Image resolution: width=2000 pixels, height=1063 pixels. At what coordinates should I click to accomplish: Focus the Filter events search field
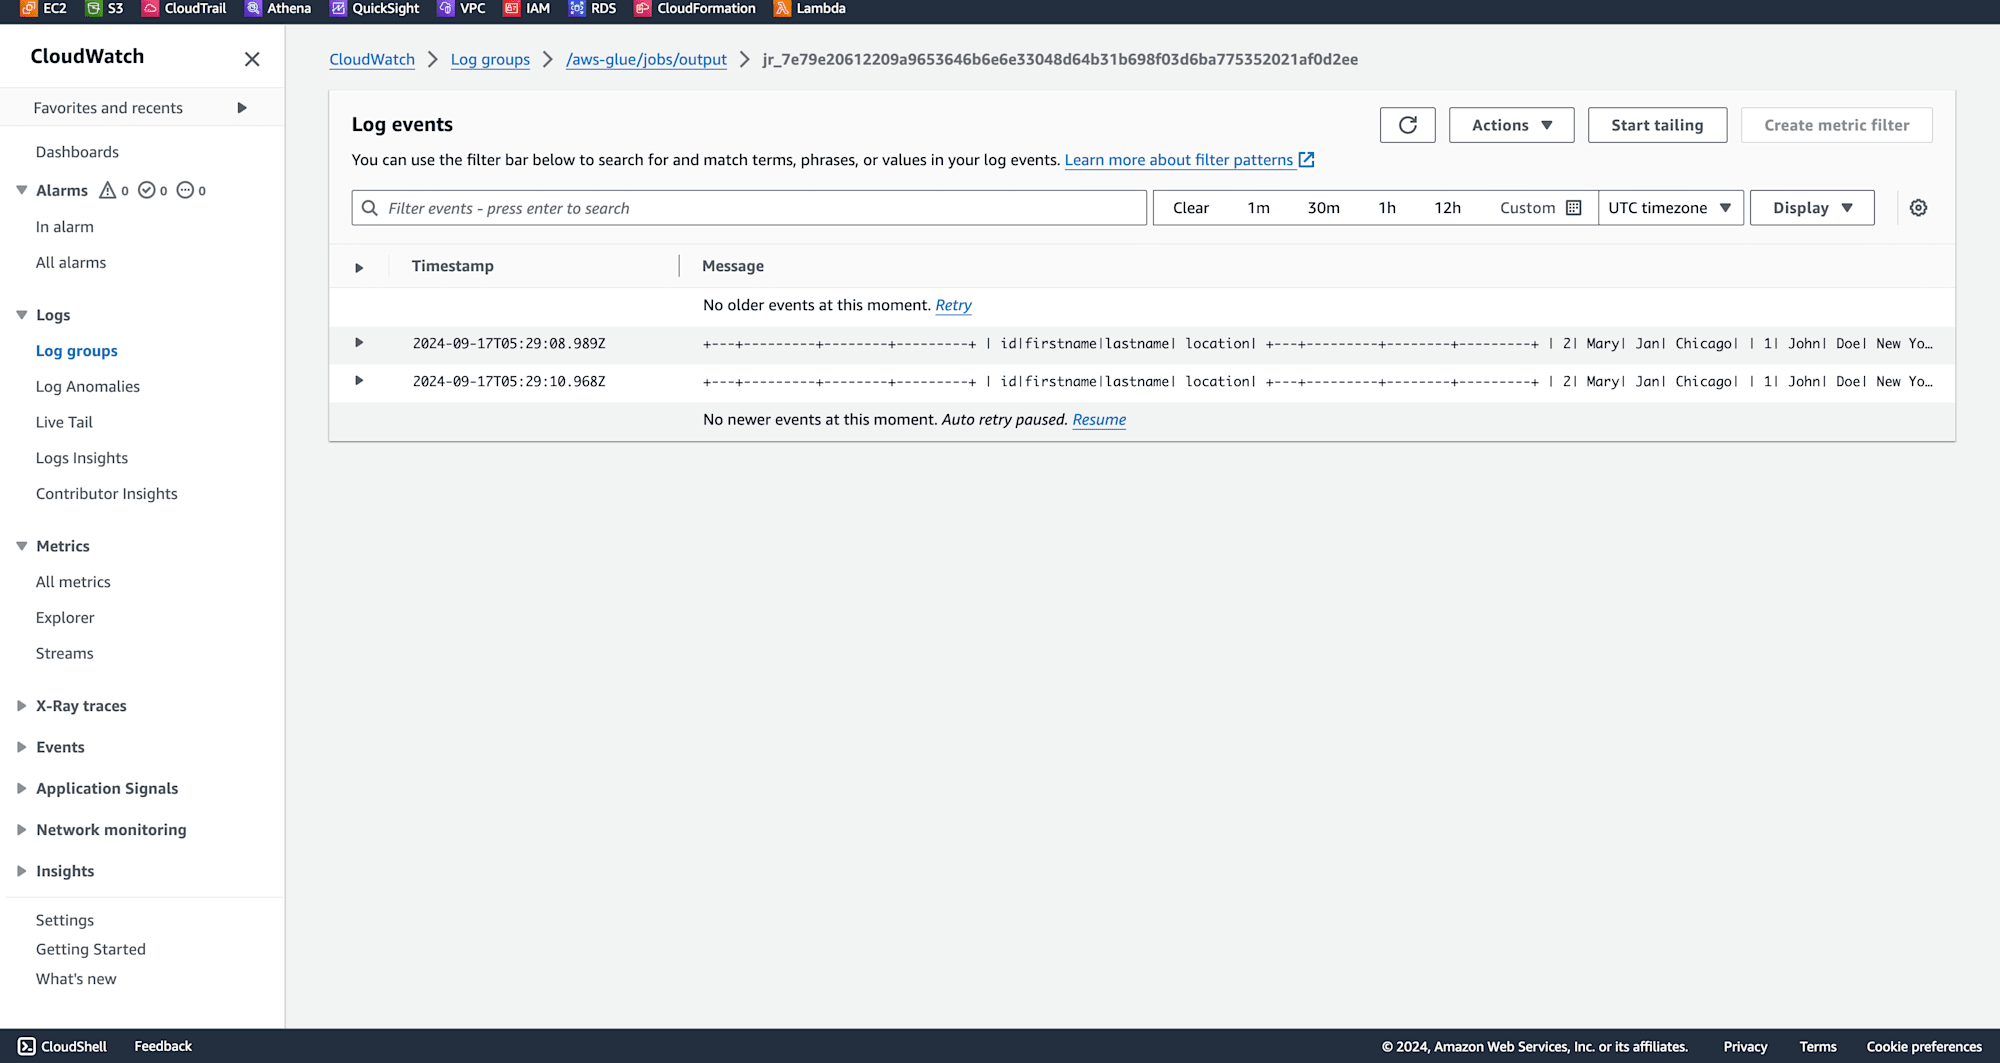coord(749,208)
